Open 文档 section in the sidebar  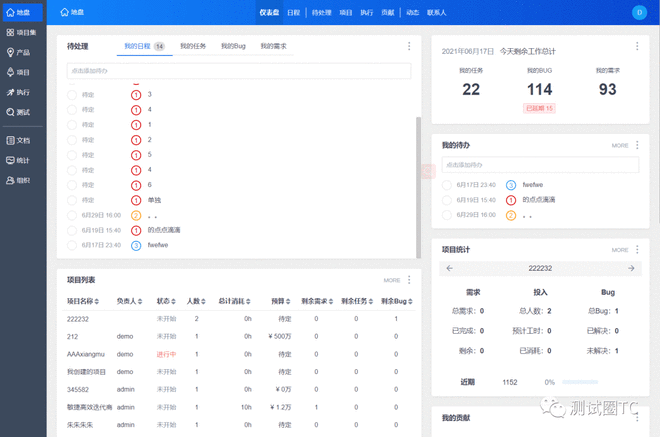click(x=22, y=140)
